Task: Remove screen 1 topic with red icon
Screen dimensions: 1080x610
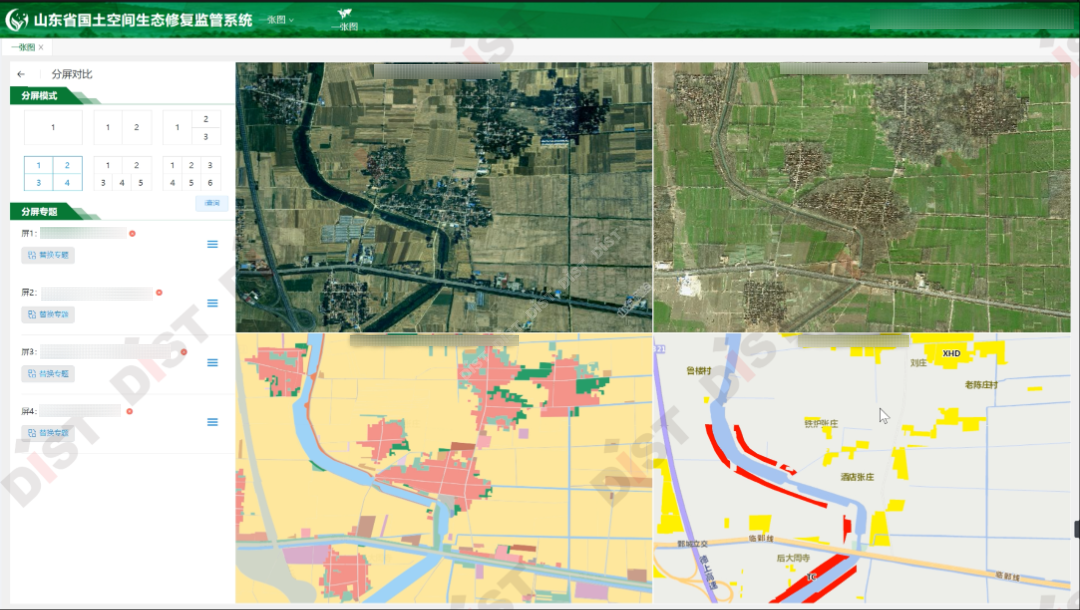Action: click(132, 233)
